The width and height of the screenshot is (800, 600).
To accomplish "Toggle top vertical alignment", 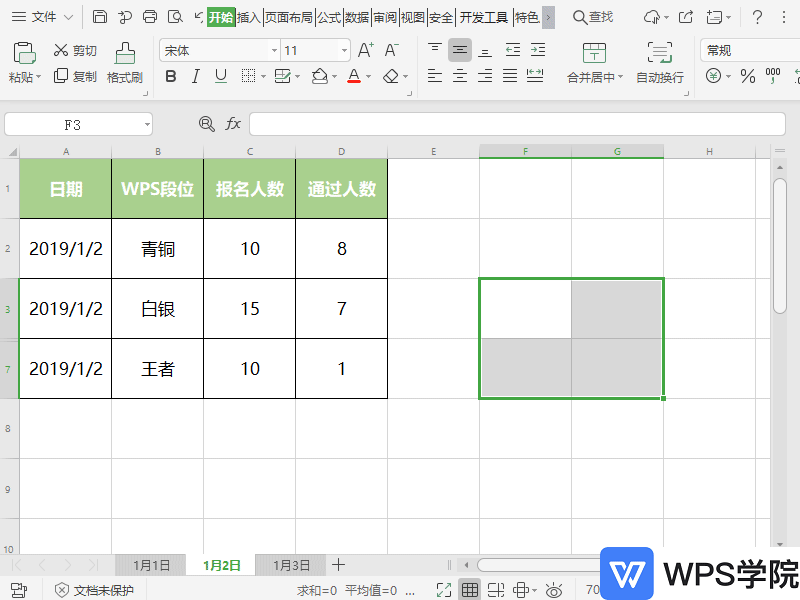I will (435, 49).
